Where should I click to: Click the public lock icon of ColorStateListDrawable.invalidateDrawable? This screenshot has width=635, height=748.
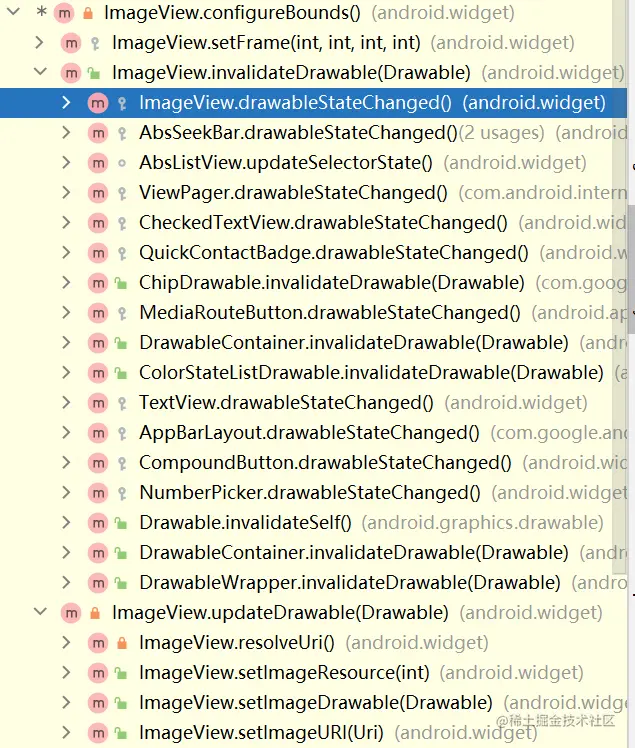[121, 374]
